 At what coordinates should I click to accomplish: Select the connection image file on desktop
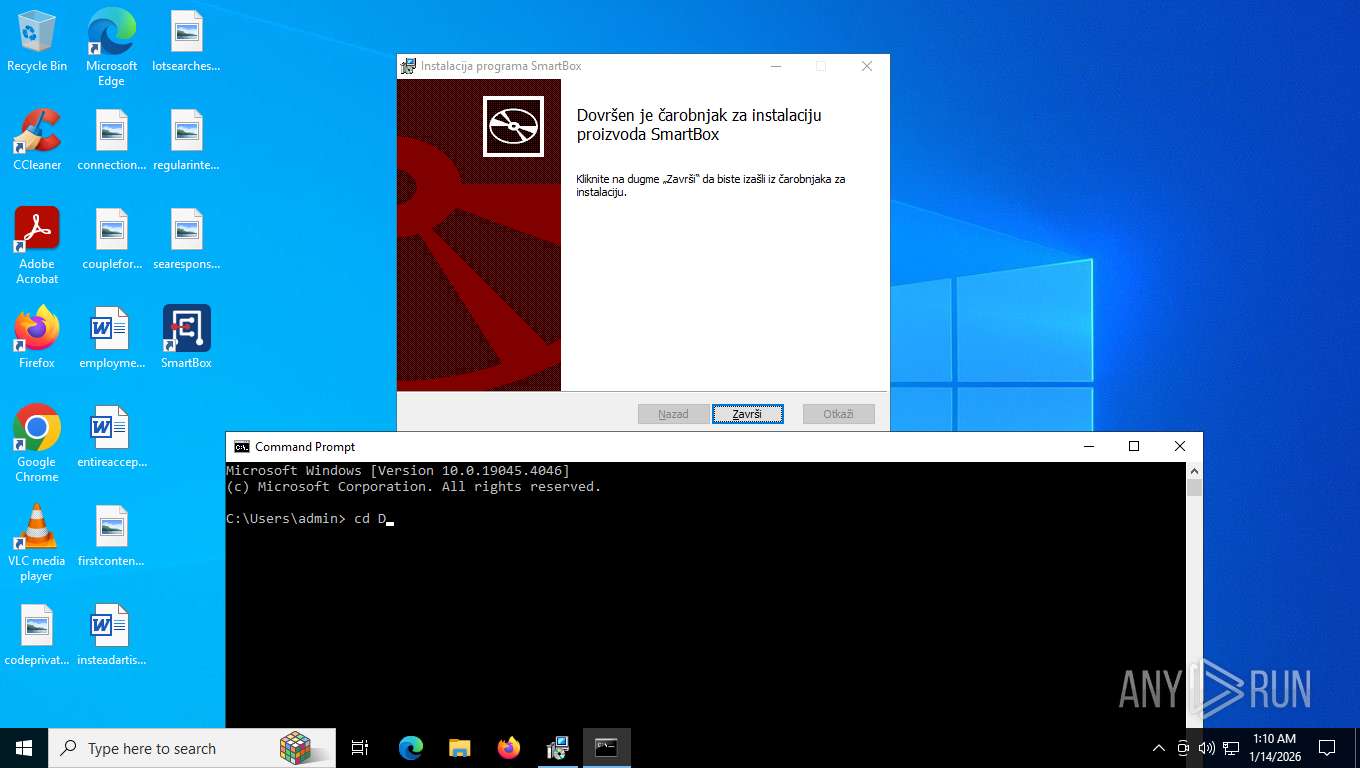tap(111, 140)
